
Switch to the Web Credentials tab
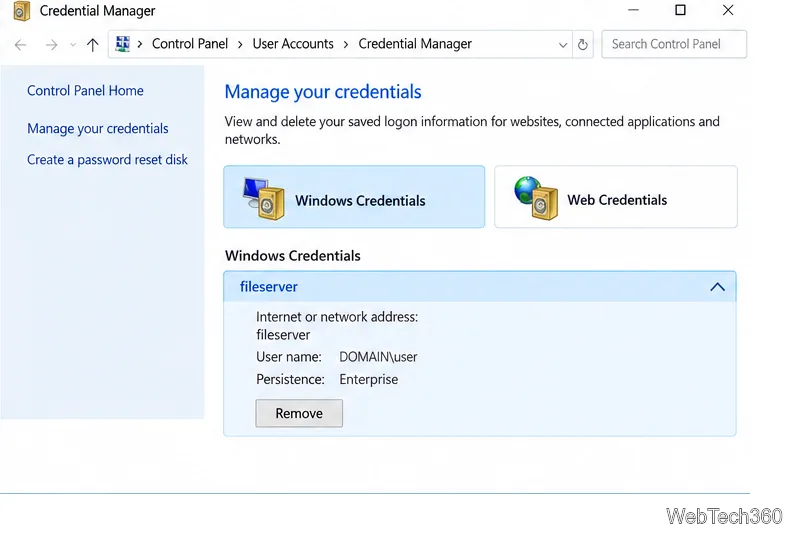(x=616, y=196)
